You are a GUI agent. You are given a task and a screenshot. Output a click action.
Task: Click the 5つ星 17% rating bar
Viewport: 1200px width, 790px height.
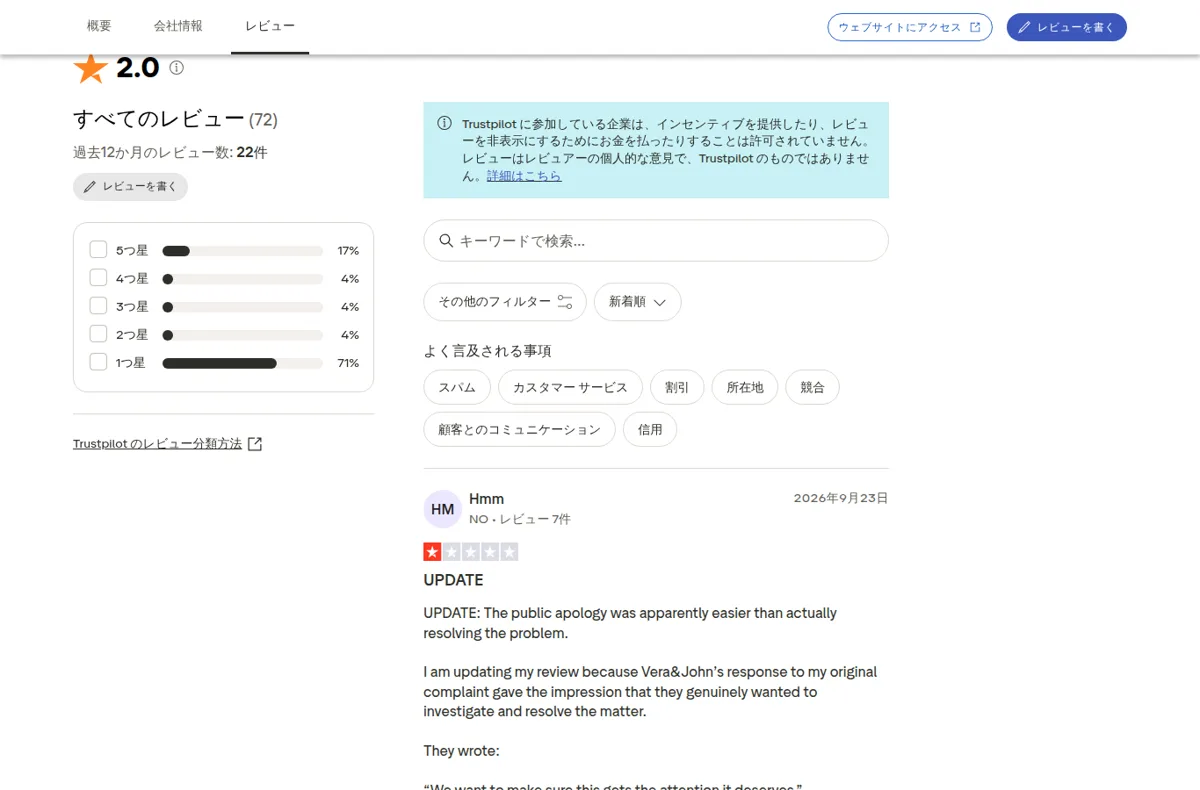coord(242,251)
